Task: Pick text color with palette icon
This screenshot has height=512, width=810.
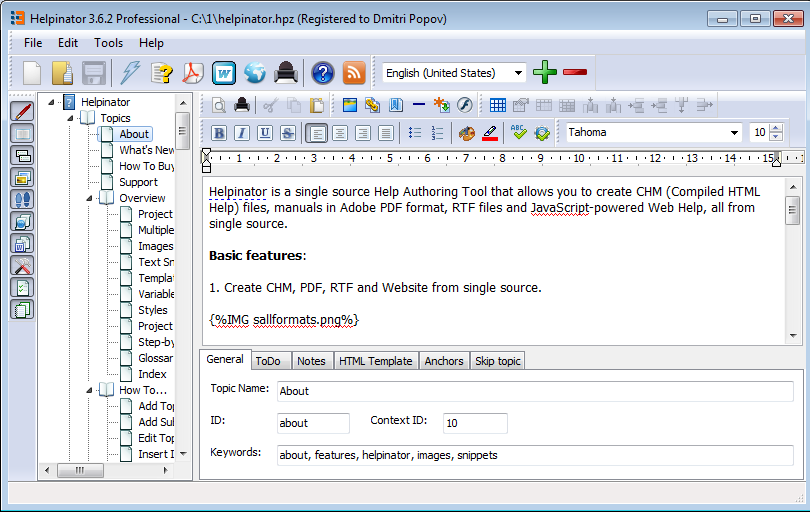Action: click(466, 133)
